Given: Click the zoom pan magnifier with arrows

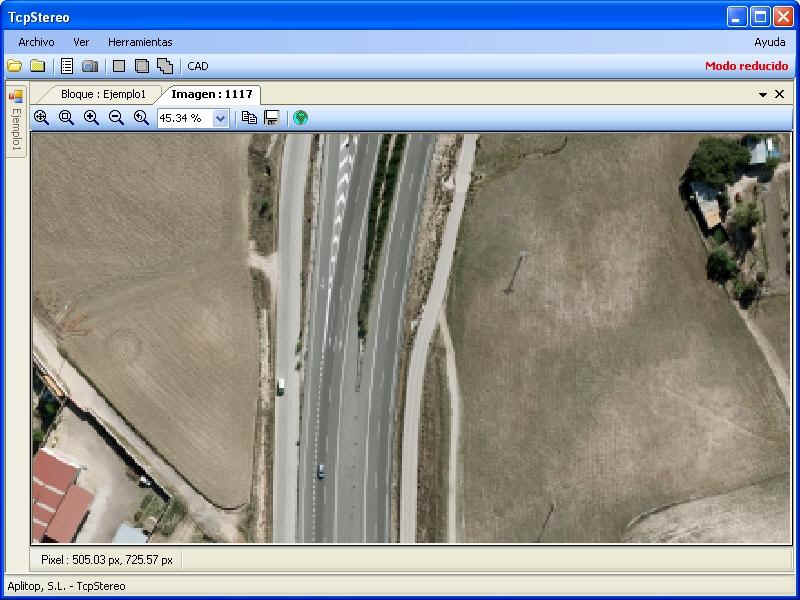Looking at the screenshot, I should click(x=41, y=118).
